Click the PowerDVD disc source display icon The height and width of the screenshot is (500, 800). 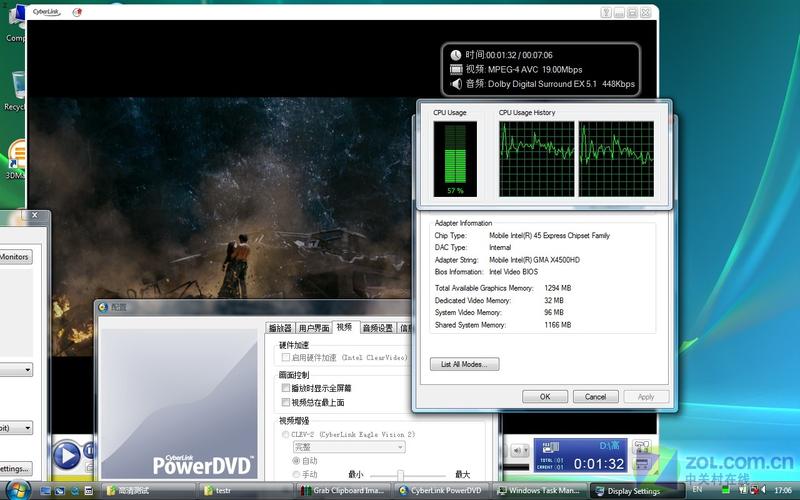[551, 447]
